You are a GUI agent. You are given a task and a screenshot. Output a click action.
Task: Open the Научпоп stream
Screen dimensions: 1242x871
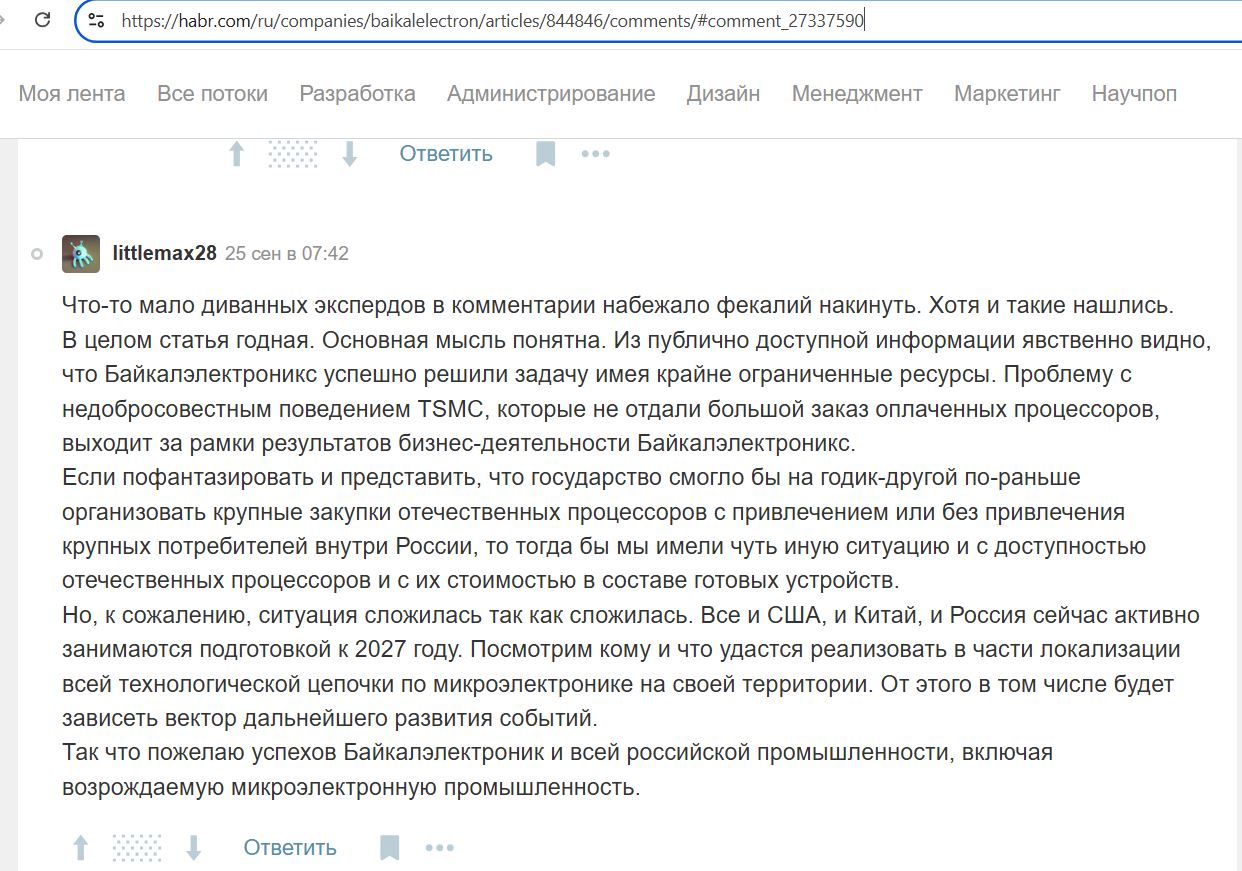(x=1134, y=94)
